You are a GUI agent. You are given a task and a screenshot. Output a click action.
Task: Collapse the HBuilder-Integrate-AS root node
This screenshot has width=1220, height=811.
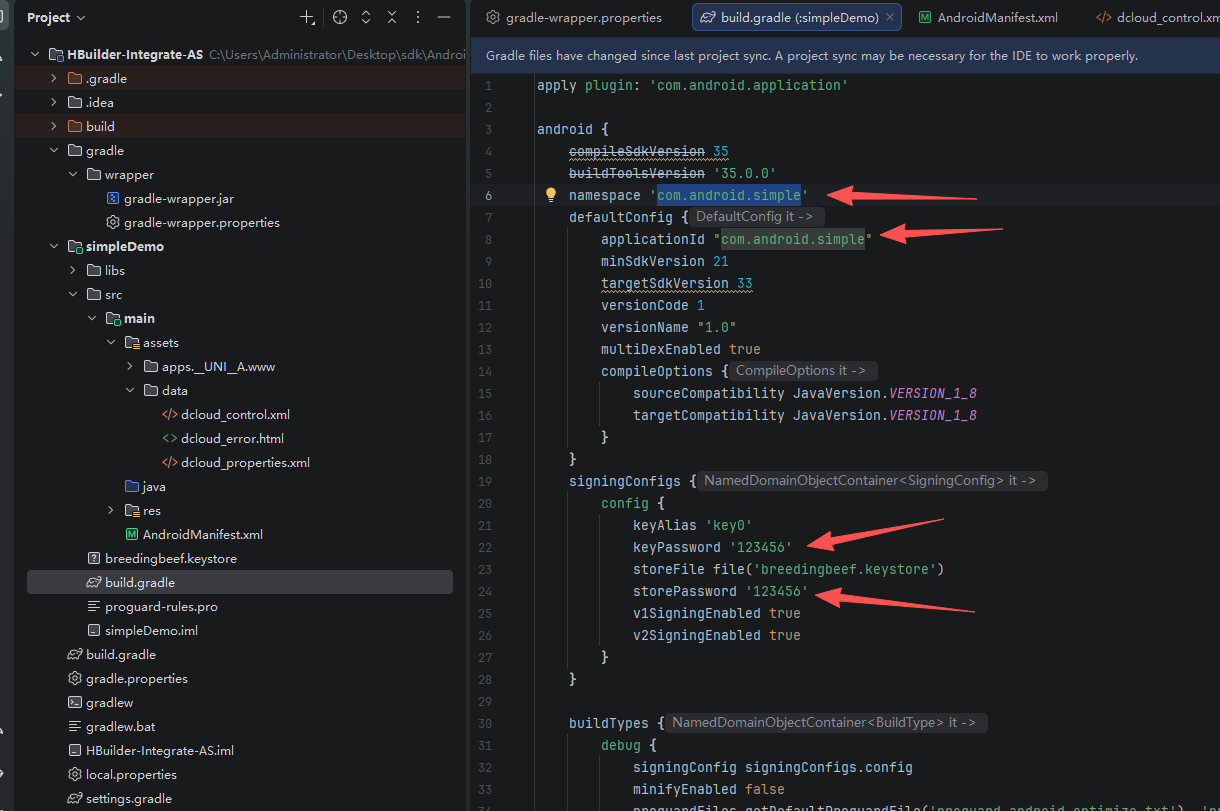(x=35, y=54)
